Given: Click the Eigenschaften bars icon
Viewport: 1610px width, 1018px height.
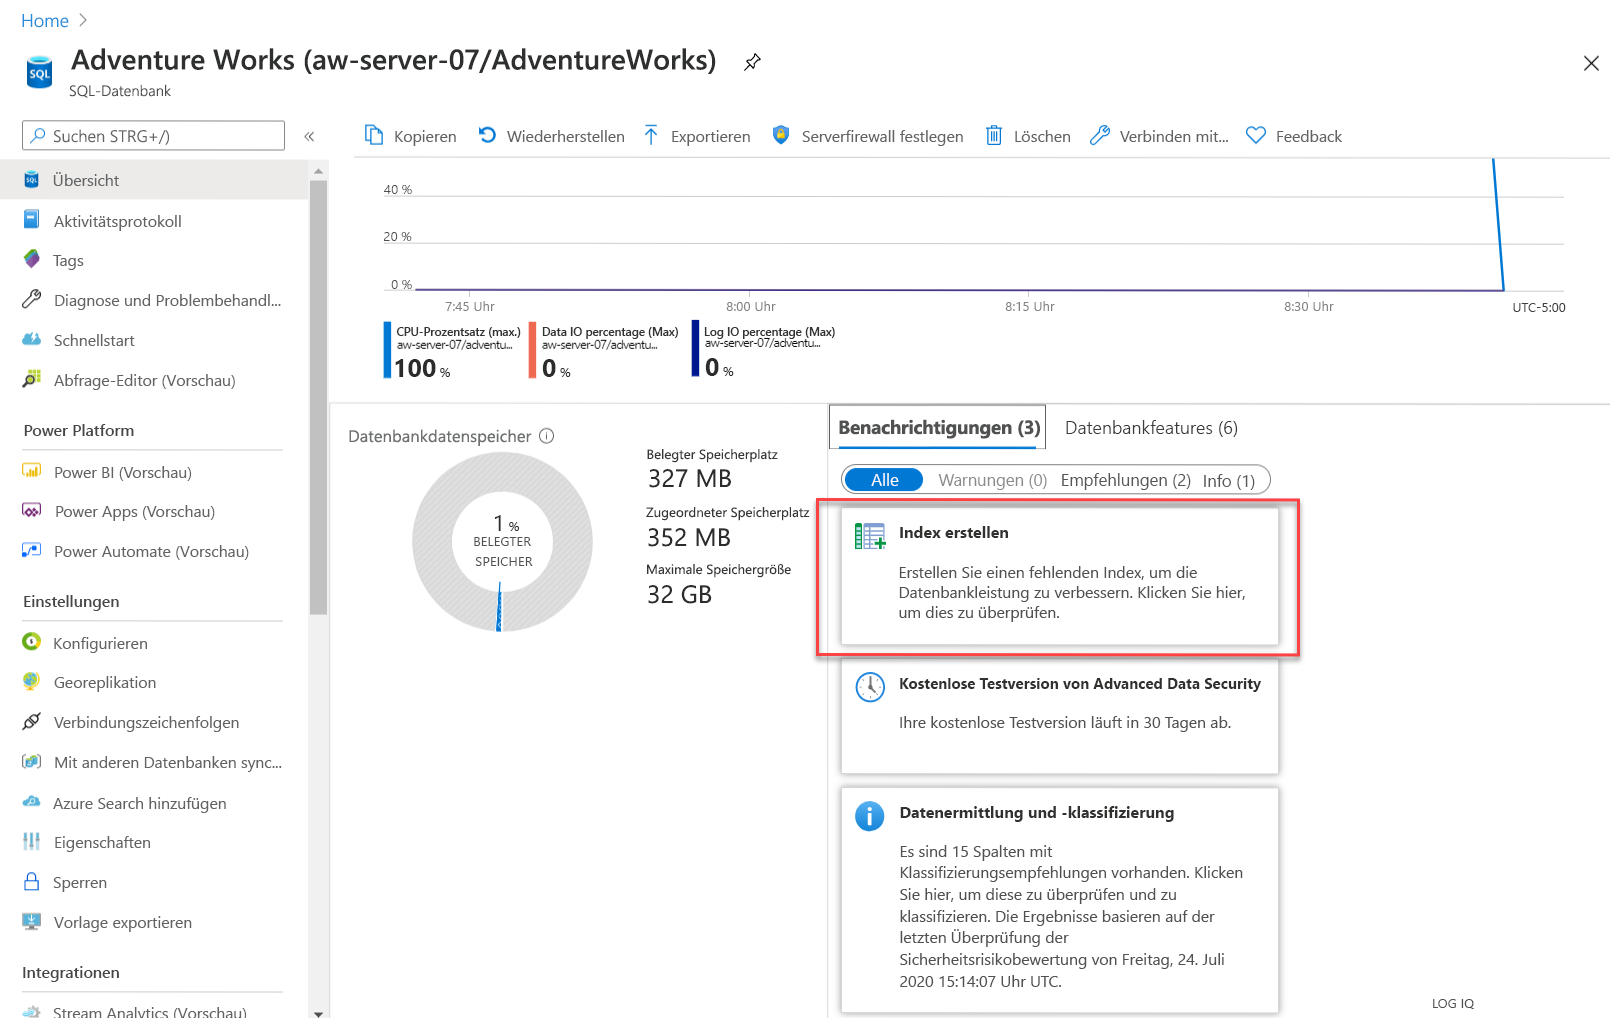Looking at the screenshot, I should coord(32,841).
